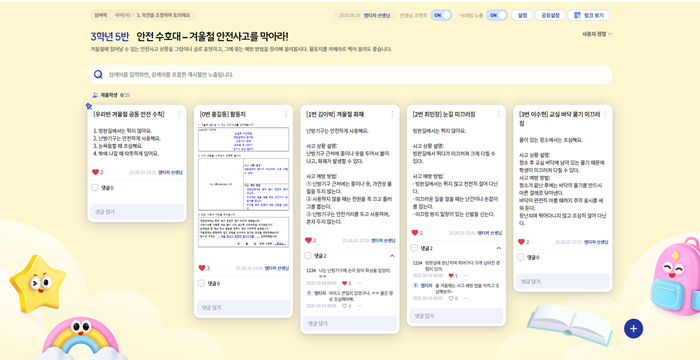Click the teacher name on the 우리반 card

click(170, 172)
